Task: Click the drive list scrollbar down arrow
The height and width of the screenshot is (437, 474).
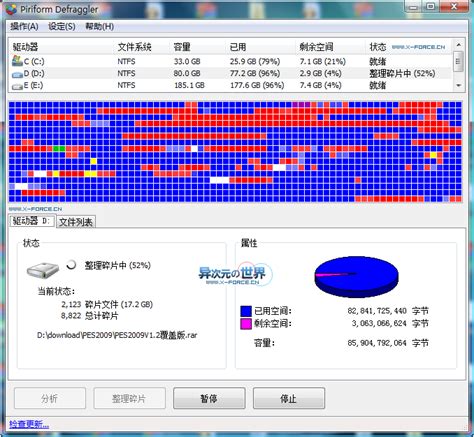Action: [x=459, y=86]
